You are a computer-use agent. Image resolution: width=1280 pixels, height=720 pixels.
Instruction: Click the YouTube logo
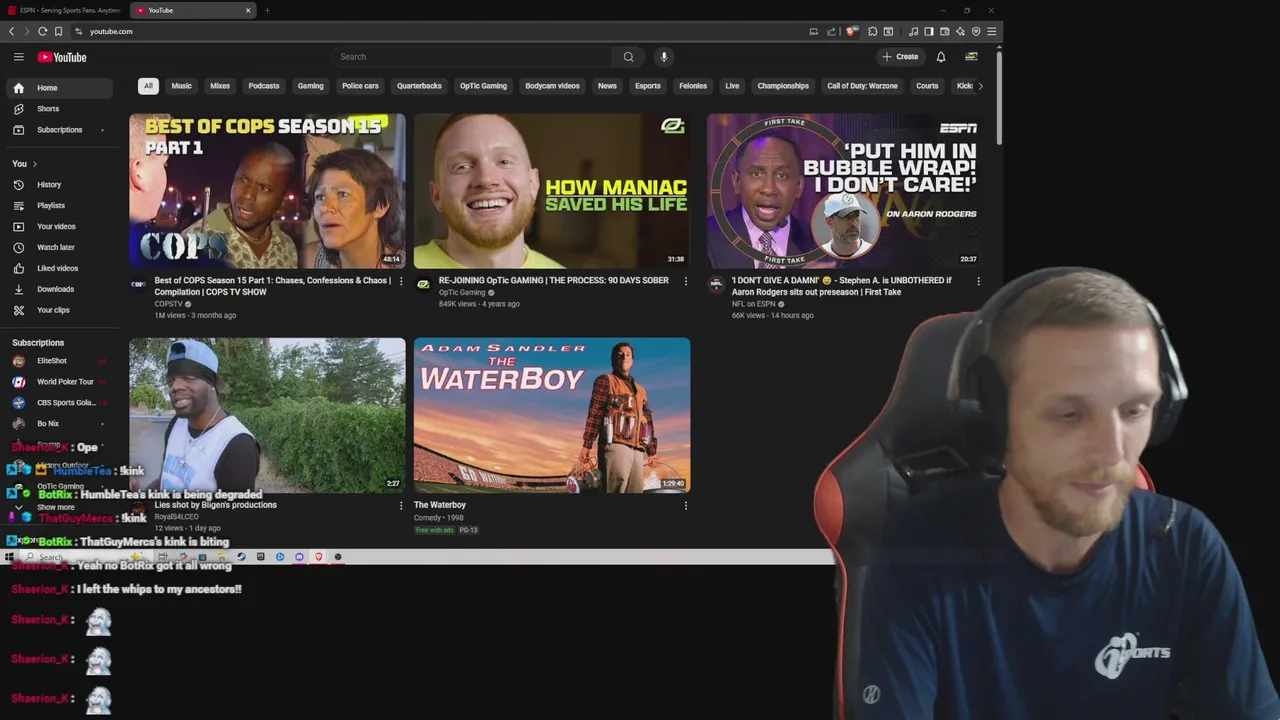(62, 57)
